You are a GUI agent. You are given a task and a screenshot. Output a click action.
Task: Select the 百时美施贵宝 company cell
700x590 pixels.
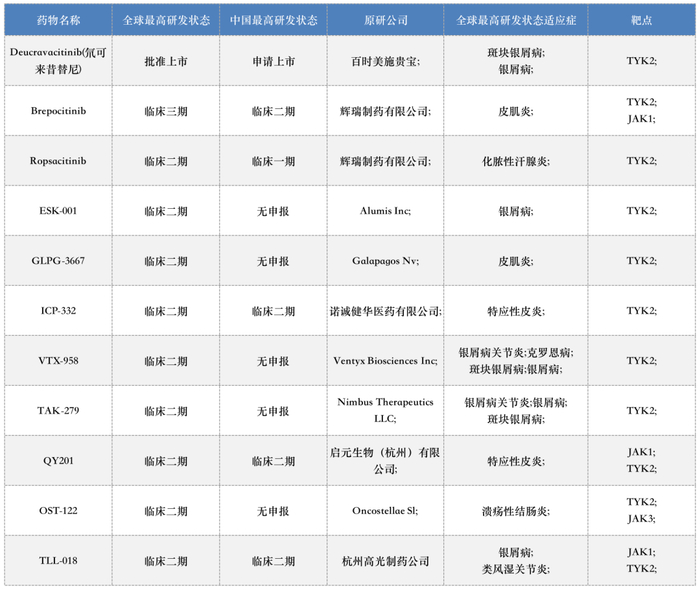pyautogui.click(x=385, y=61)
